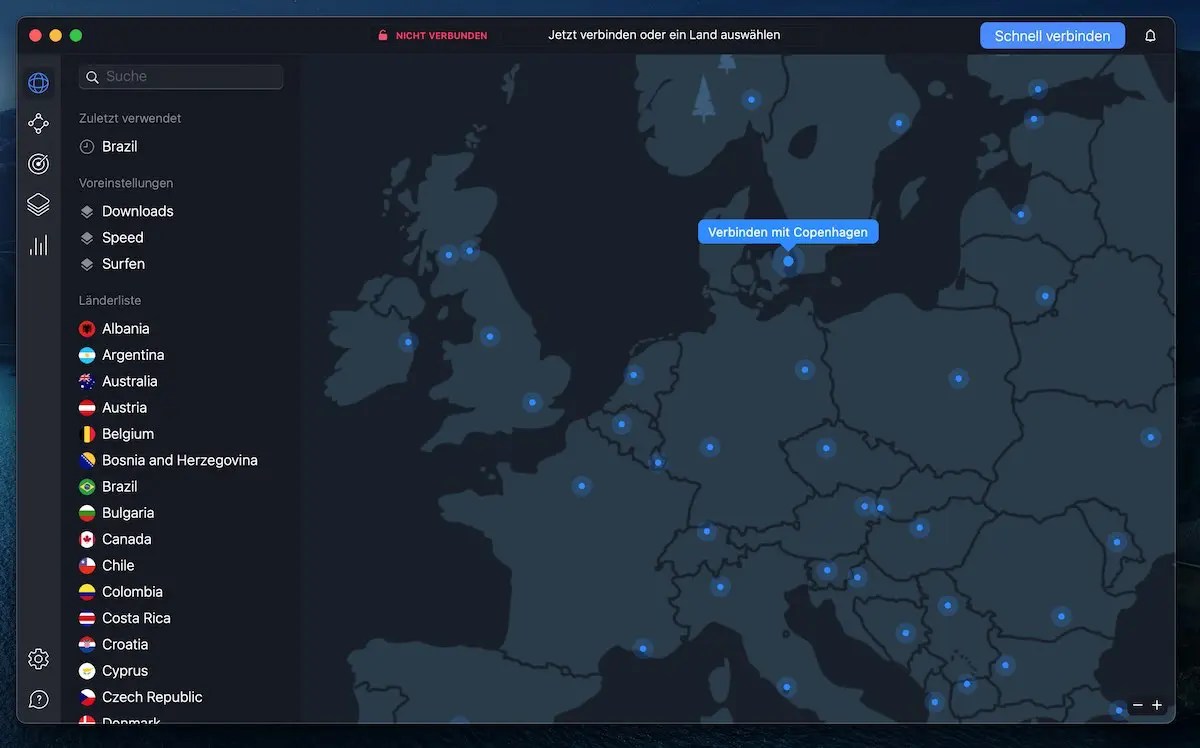Select the Surfen preset
The width and height of the screenshot is (1200, 748).
click(112, 264)
